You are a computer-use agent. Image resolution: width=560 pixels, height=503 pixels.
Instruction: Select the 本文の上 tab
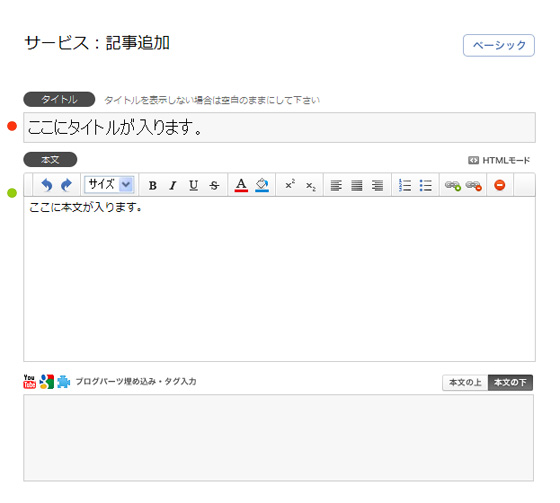(465, 383)
